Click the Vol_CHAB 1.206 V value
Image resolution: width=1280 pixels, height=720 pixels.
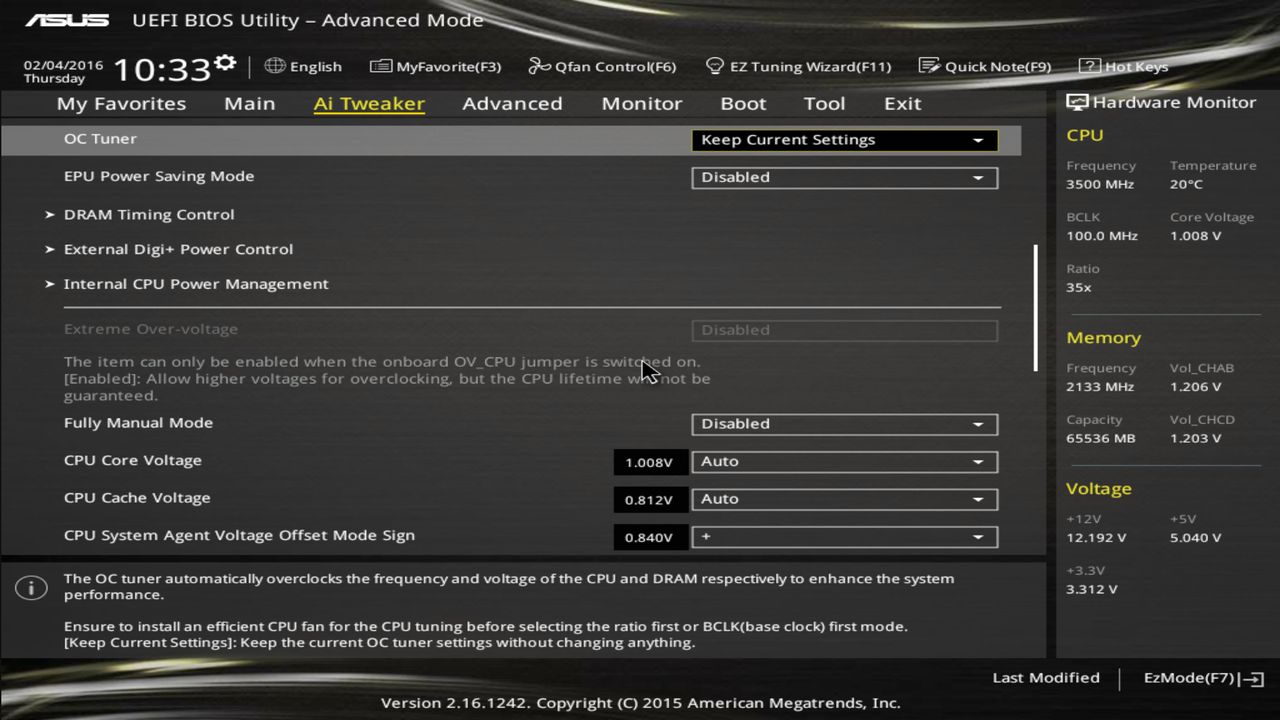(1195, 387)
